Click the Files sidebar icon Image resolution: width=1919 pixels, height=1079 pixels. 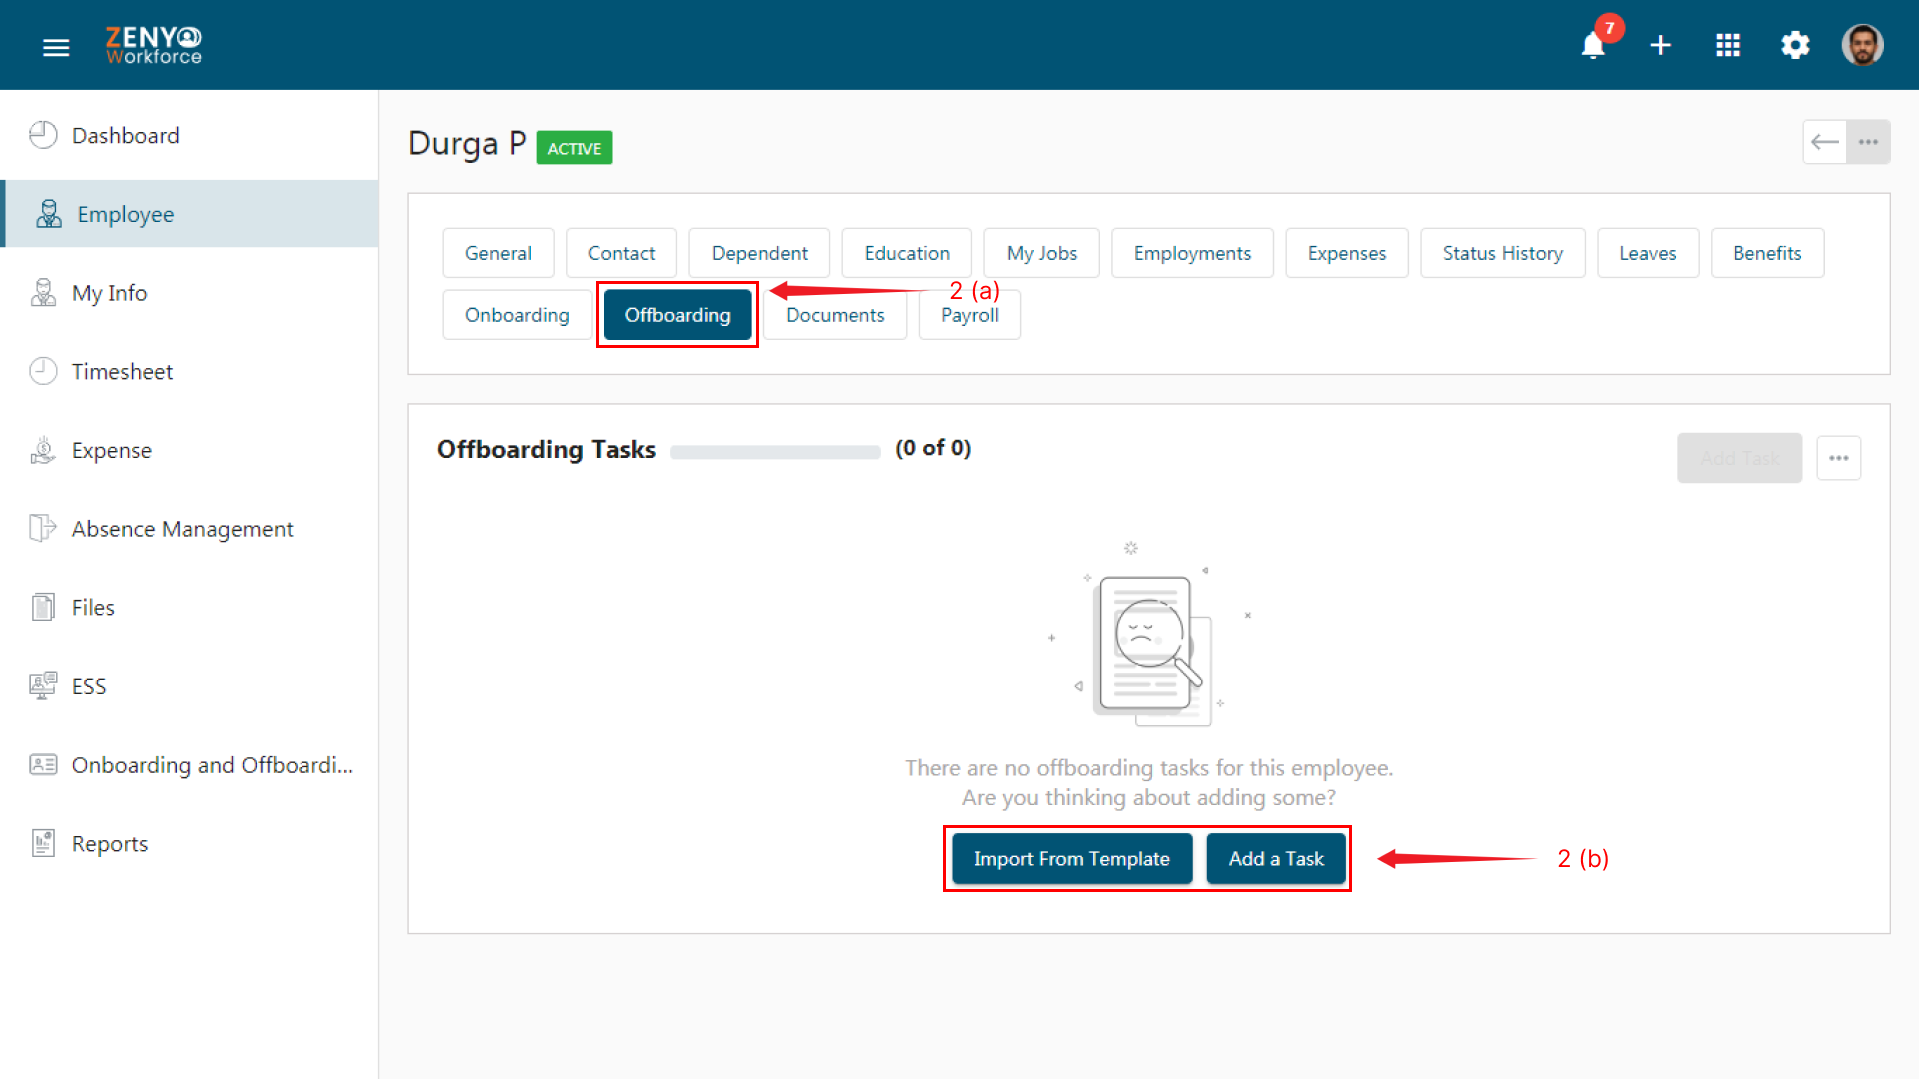tap(43, 607)
